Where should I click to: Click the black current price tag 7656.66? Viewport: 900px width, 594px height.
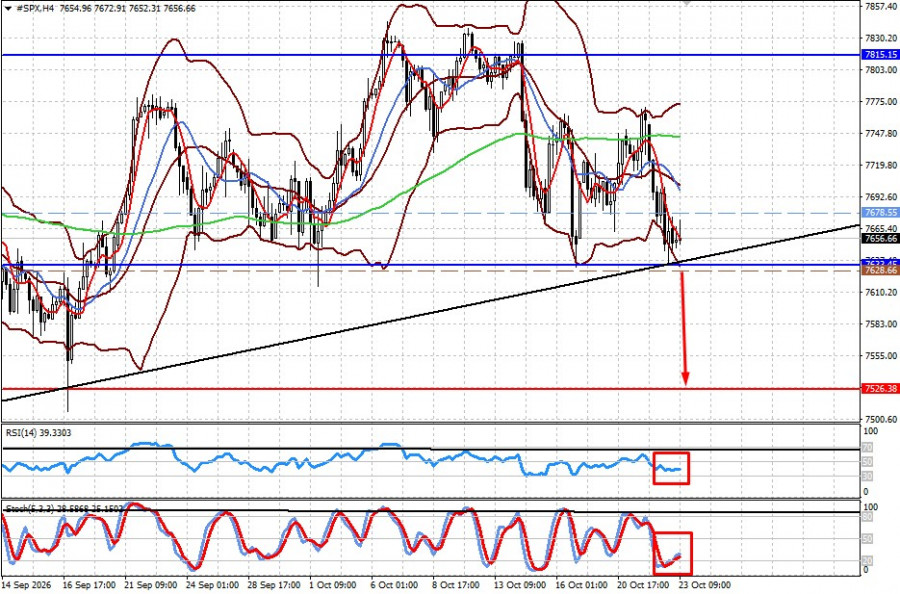pos(880,238)
